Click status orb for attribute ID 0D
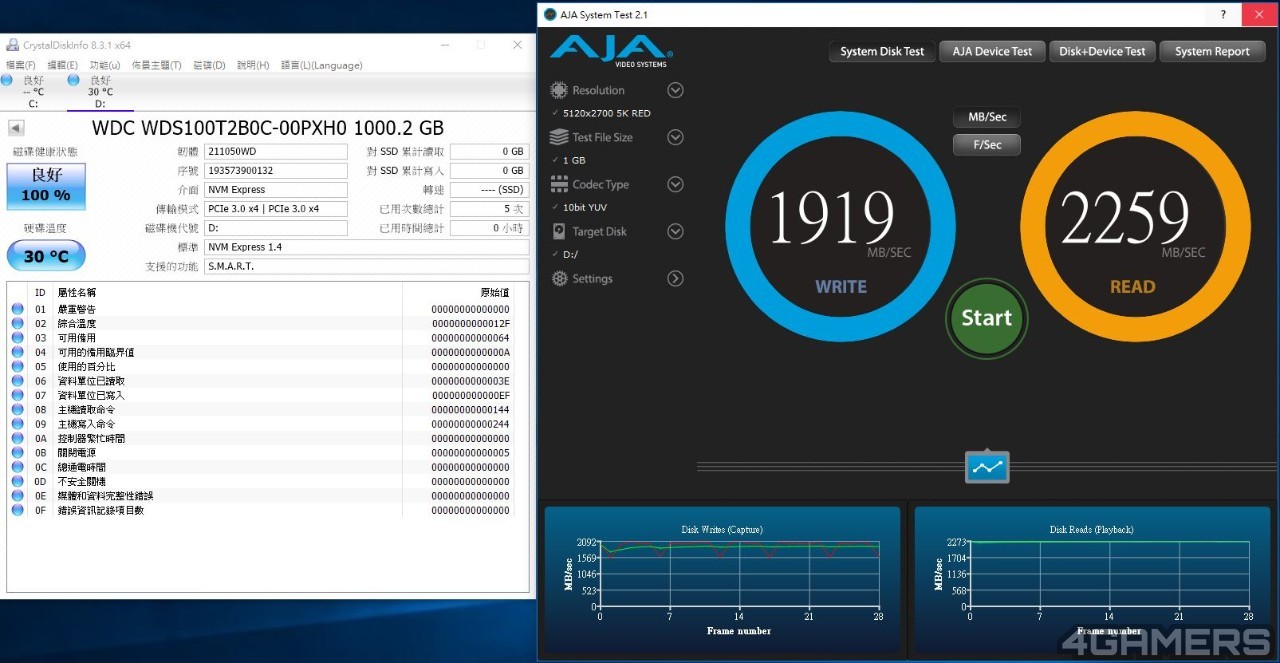The image size is (1280, 663). [x=17, y=481]
